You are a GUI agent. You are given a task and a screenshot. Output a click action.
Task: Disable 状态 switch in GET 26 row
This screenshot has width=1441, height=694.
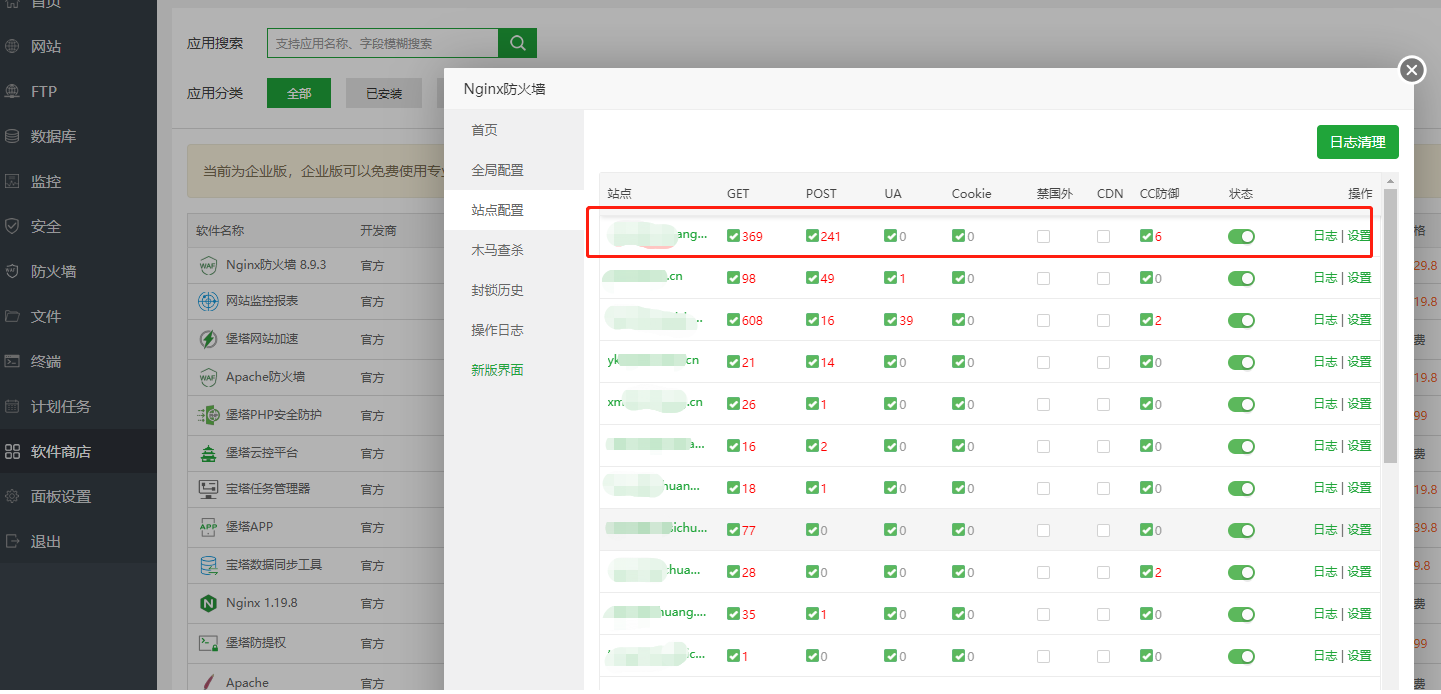[1241, 405]
